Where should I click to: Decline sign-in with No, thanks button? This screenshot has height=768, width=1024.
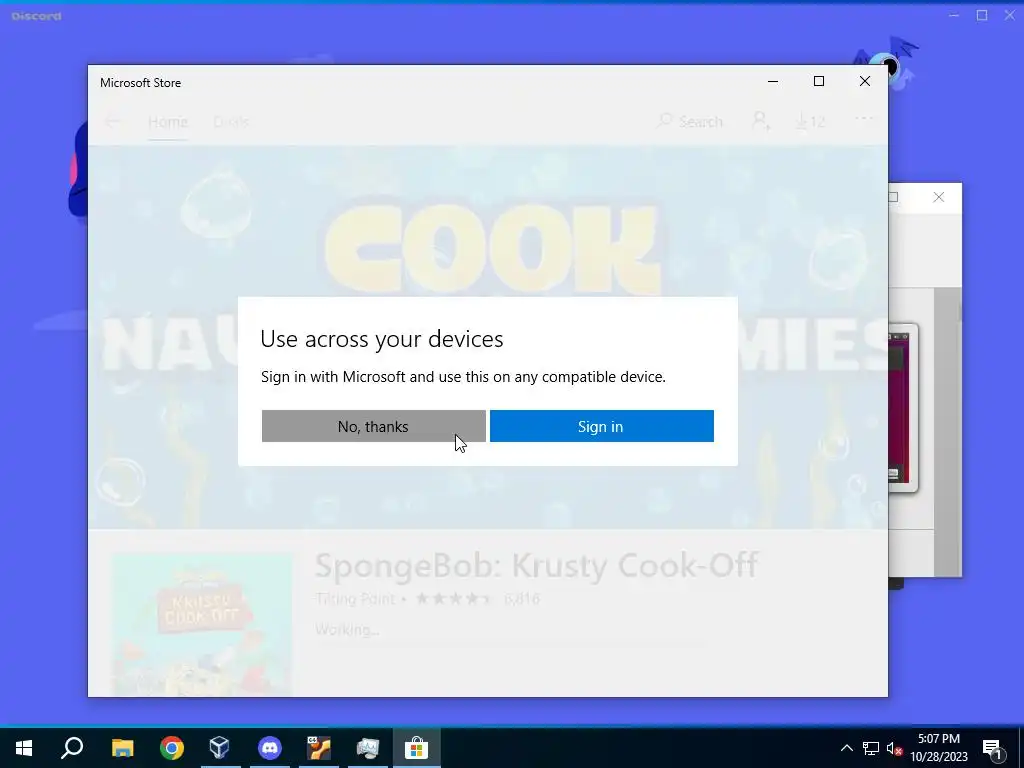(374, 426)
